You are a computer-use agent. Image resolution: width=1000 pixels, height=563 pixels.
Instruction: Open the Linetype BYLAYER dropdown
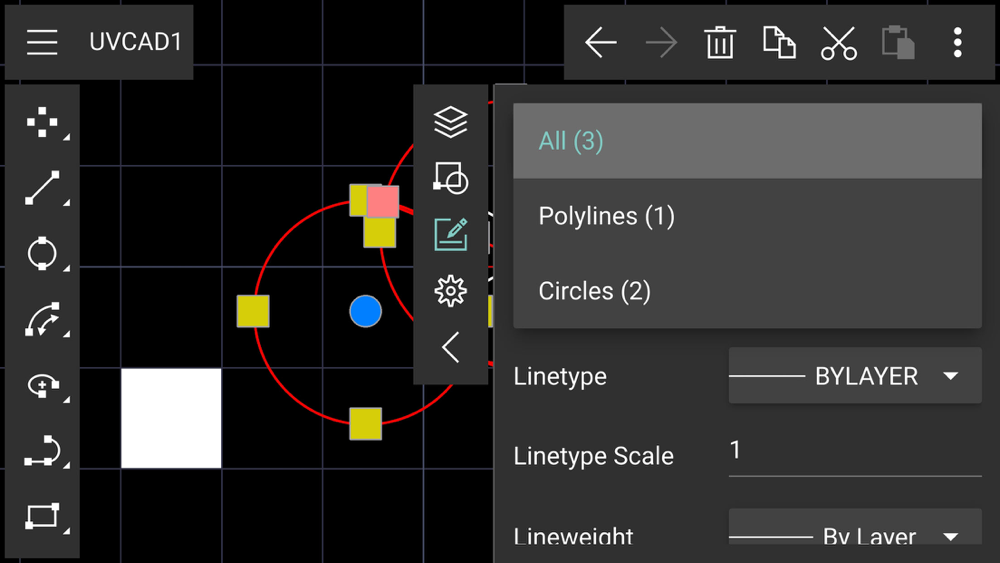point(855,376)
